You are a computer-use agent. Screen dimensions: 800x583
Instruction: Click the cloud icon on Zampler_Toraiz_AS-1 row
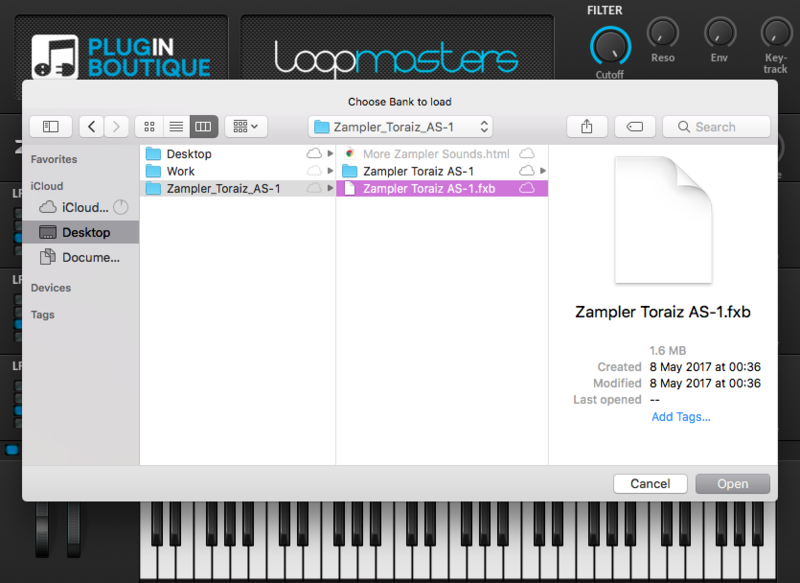click(314, 188)
